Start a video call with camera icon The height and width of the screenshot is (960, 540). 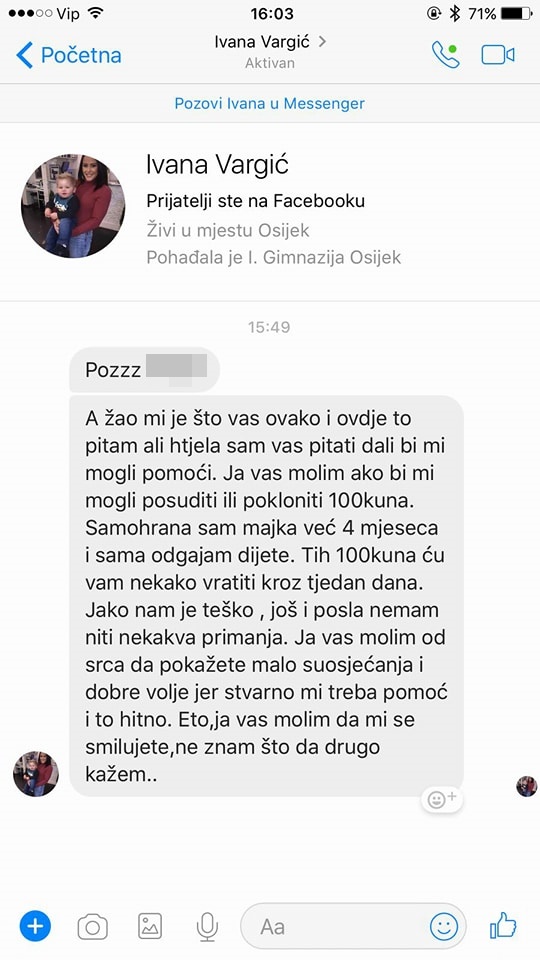point(497,55)
